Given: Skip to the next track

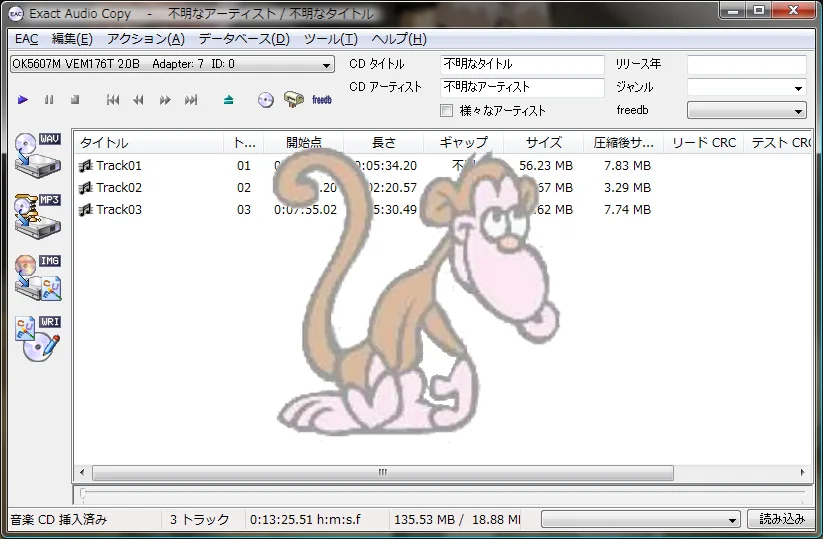Looking at the screenshot, I should pyautogui.click(x=191, y=100).
